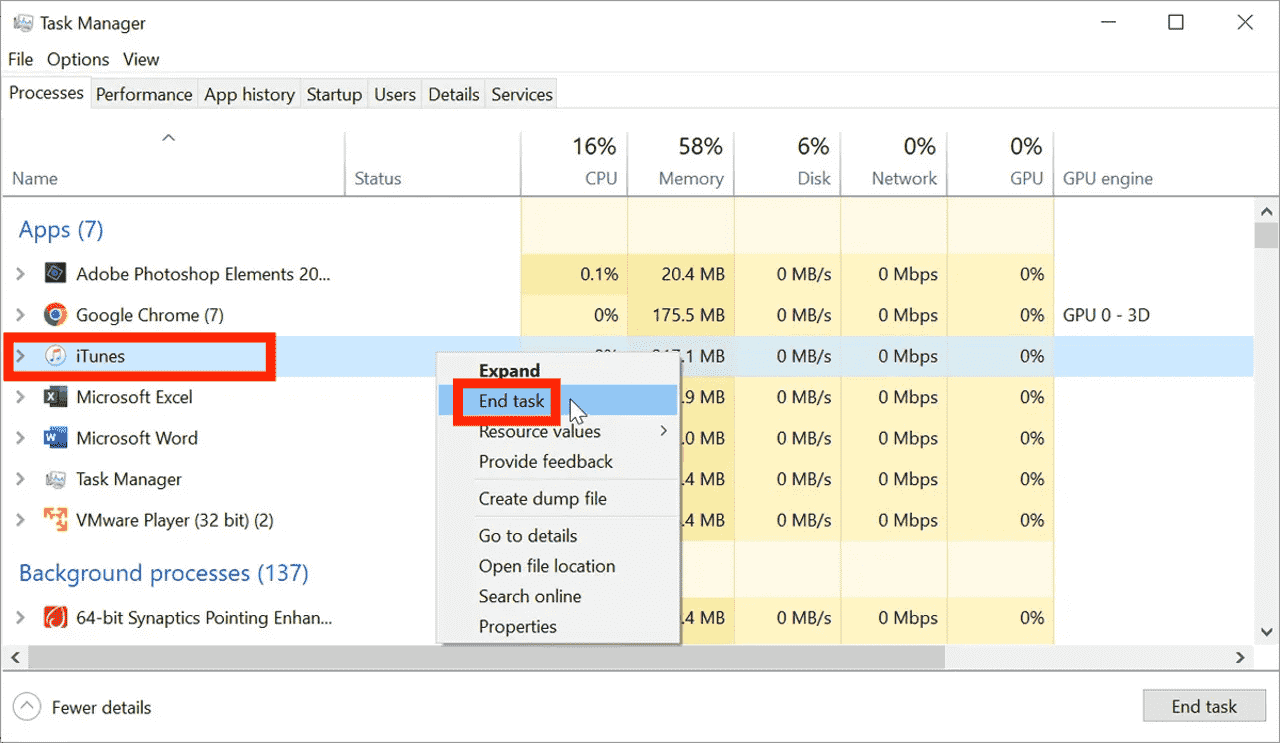Click the vertical scrollbar up arrow
The width and height of the screenshot is (1280, 743).
pos(1267,211)
